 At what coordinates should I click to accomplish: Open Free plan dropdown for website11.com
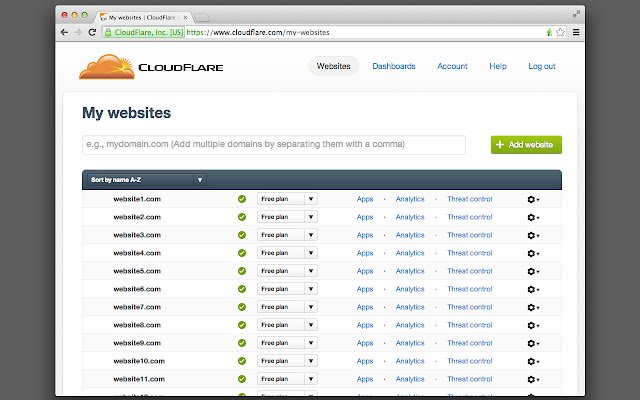click(287, 379)
